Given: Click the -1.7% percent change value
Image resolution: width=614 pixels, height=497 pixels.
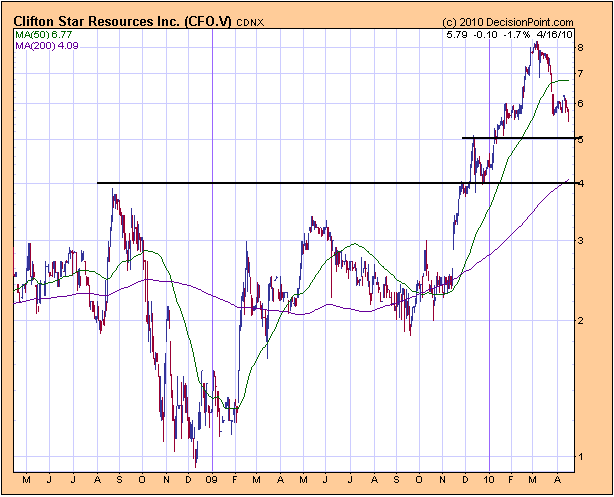Looking at the screenshot, I should (x=520, y=35).
